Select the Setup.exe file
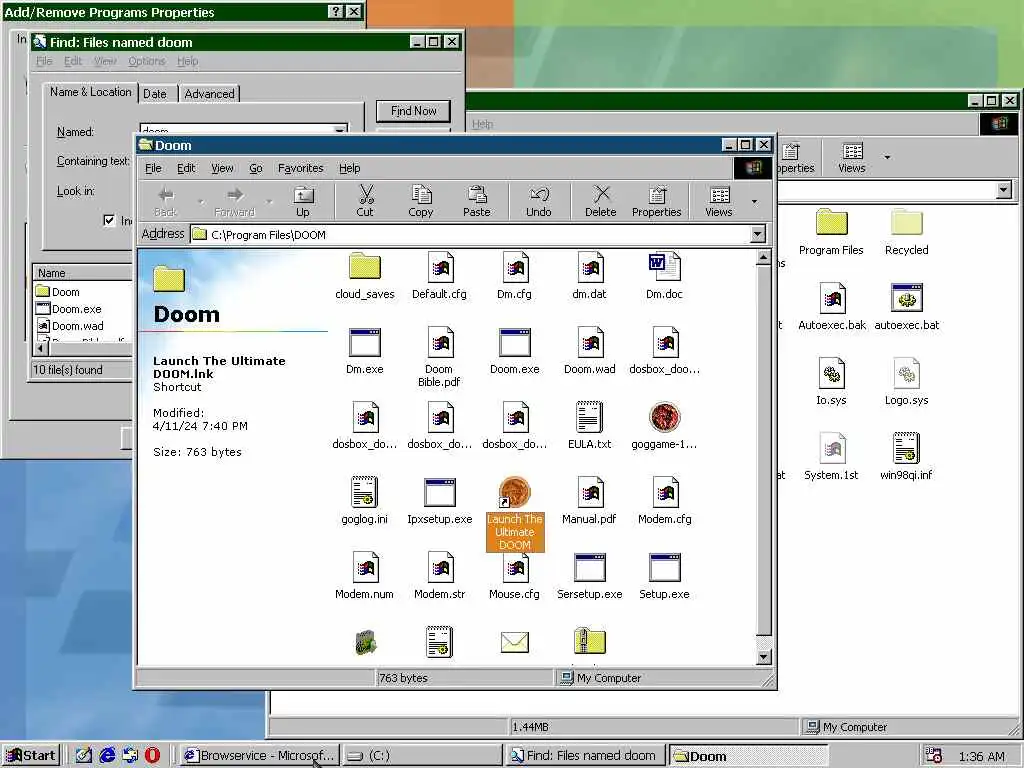Viewport: 1024px width, 768px height. 664,576
